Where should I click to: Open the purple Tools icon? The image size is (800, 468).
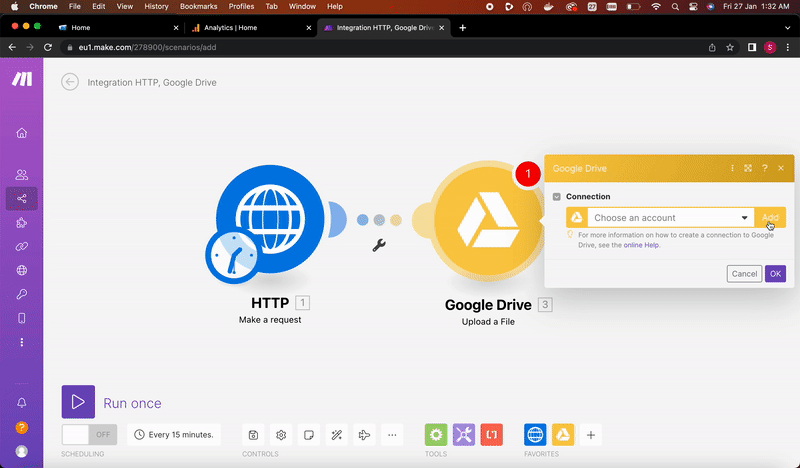(x=464, y=435)
